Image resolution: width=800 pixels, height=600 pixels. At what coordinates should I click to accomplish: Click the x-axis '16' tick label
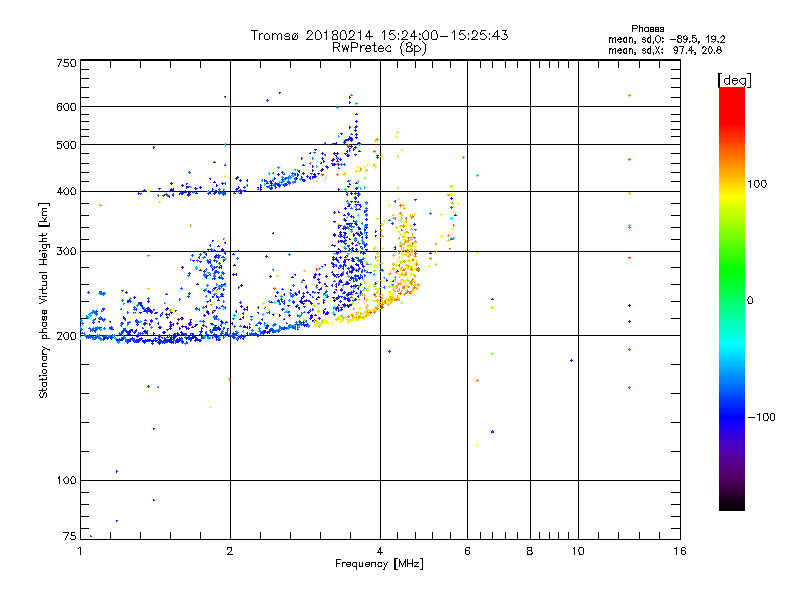click(680, 551)
